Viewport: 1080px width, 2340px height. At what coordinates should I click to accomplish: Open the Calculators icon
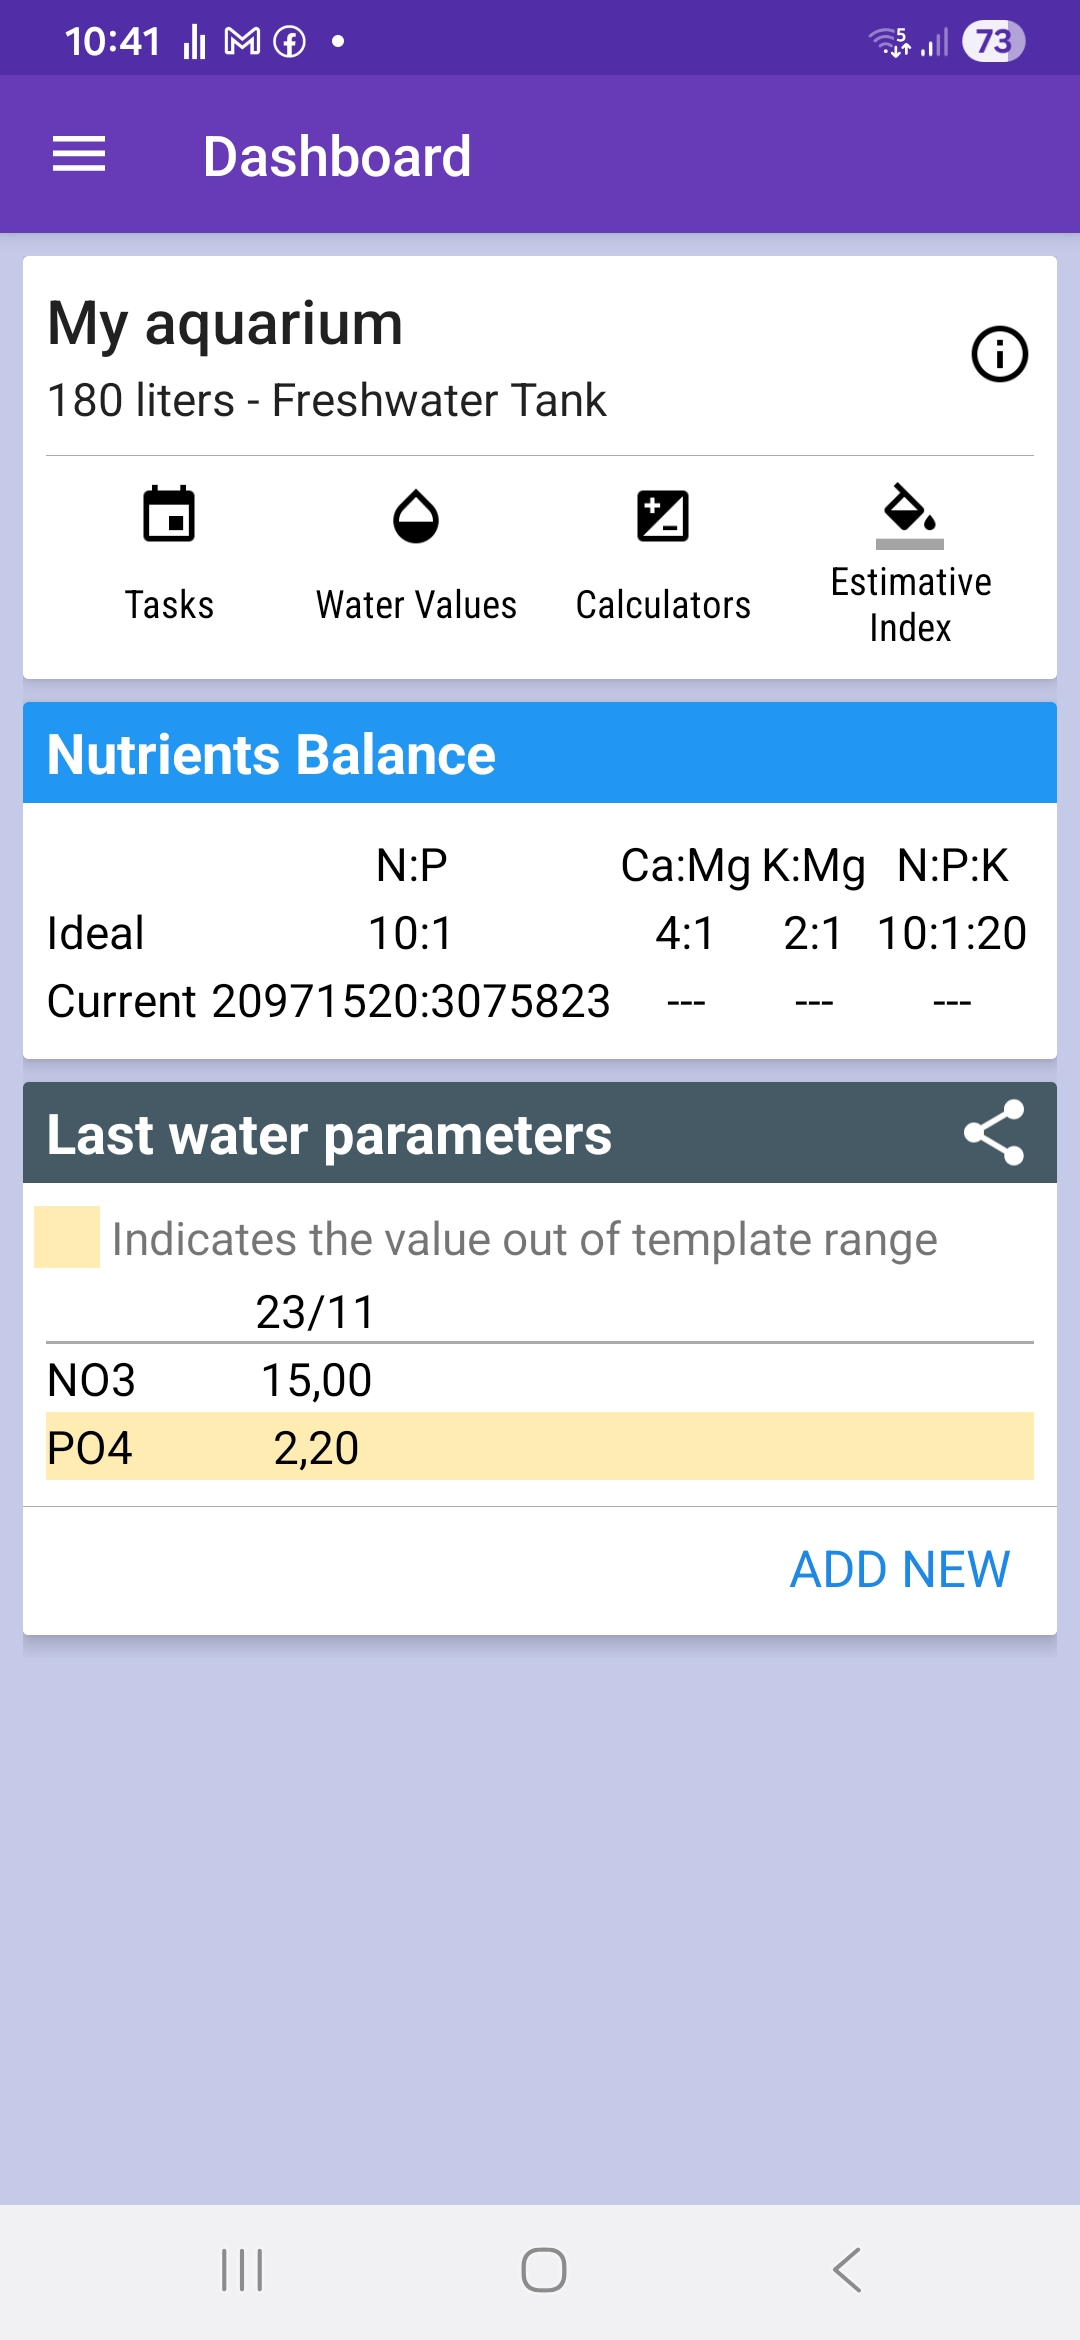(663, 516)
